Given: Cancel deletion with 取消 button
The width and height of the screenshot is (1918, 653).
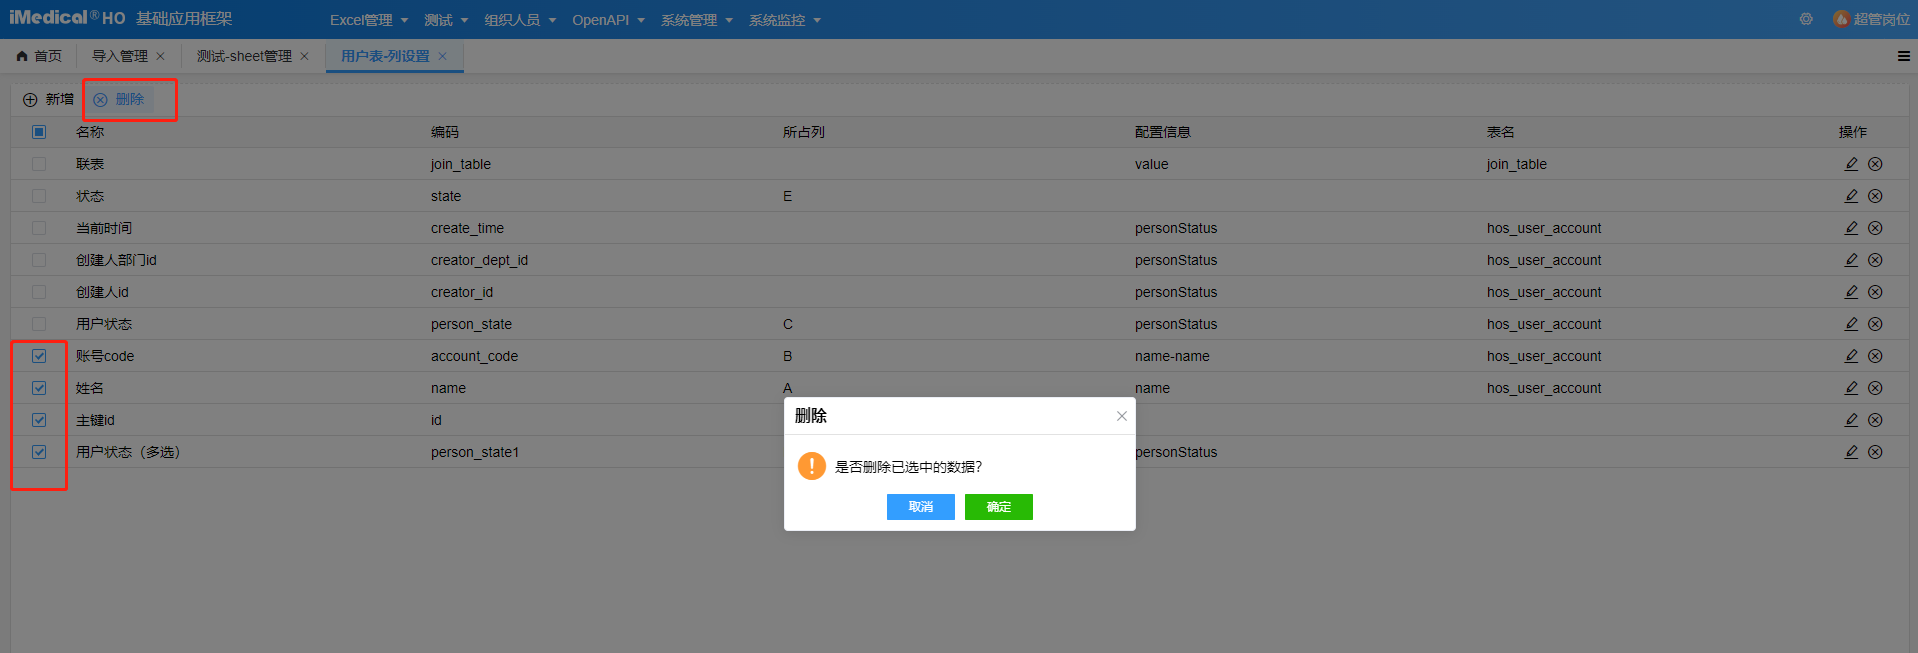Looking at the screenshot, I should click(921, 507).
